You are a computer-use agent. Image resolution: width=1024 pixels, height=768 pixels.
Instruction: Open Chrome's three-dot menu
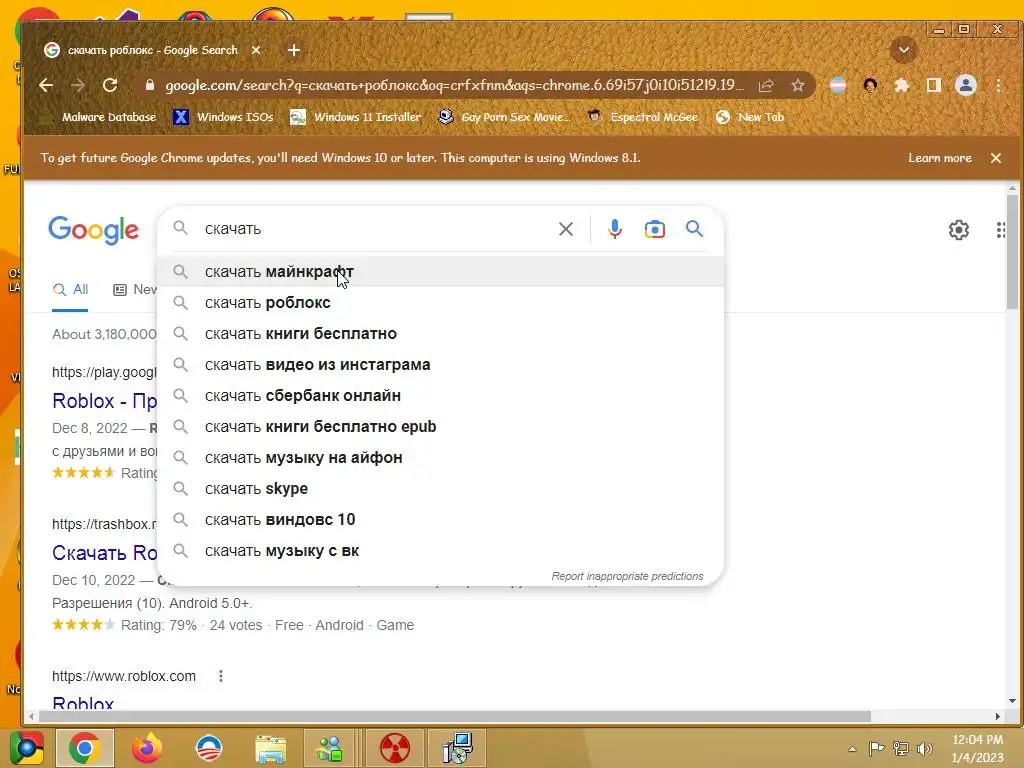(x=998, y=86)
